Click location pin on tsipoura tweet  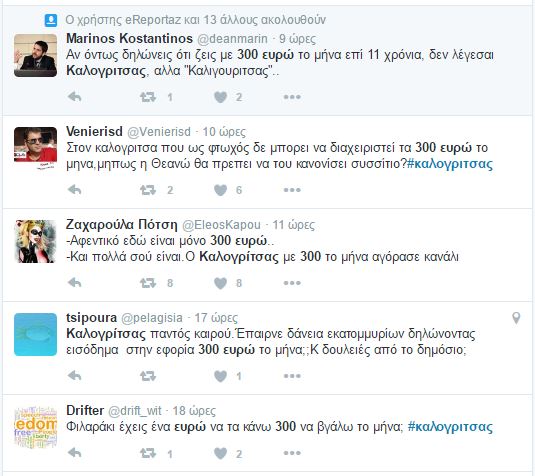516,318
